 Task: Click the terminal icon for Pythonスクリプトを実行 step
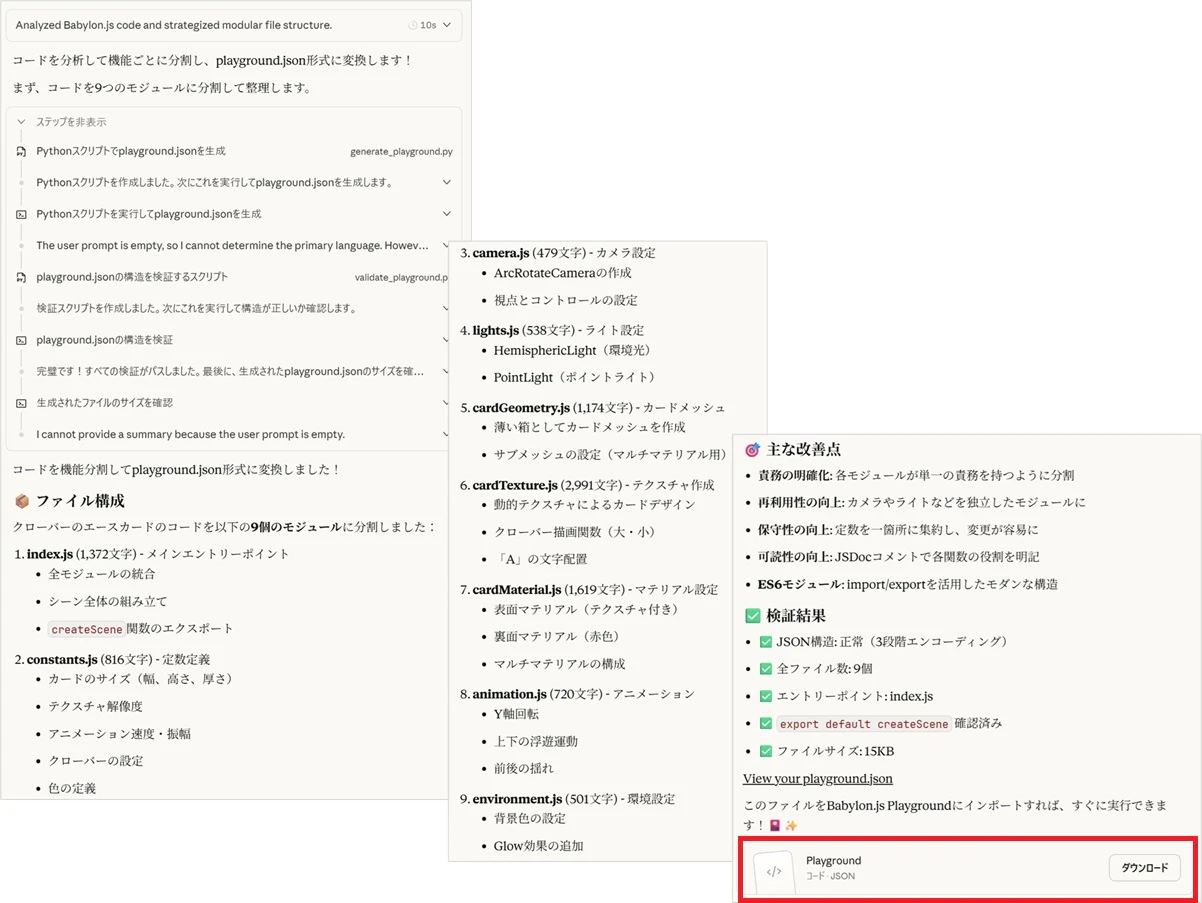(22, 213)
